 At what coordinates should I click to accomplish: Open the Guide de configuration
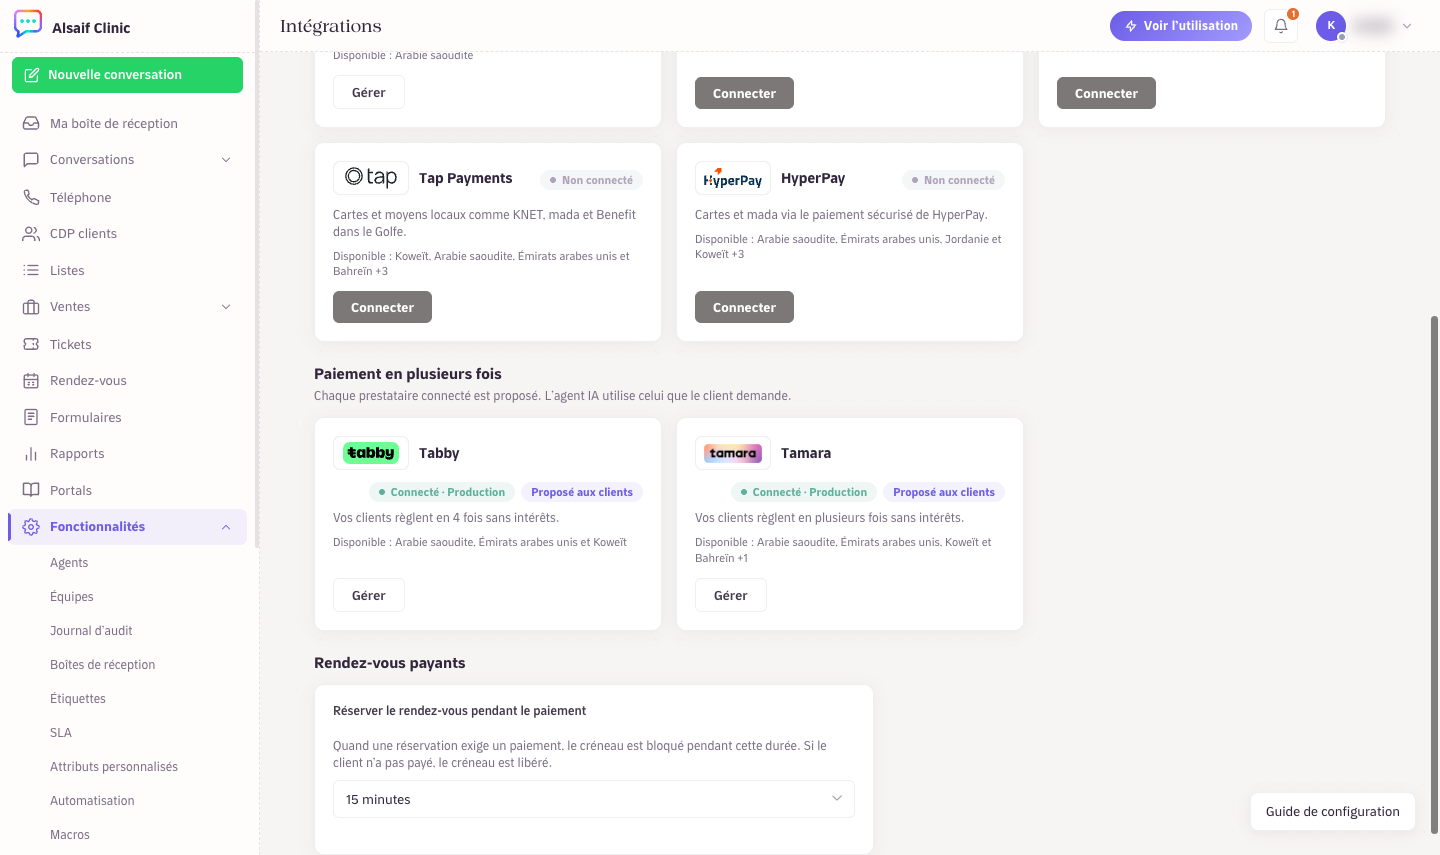coord(1333,812)
